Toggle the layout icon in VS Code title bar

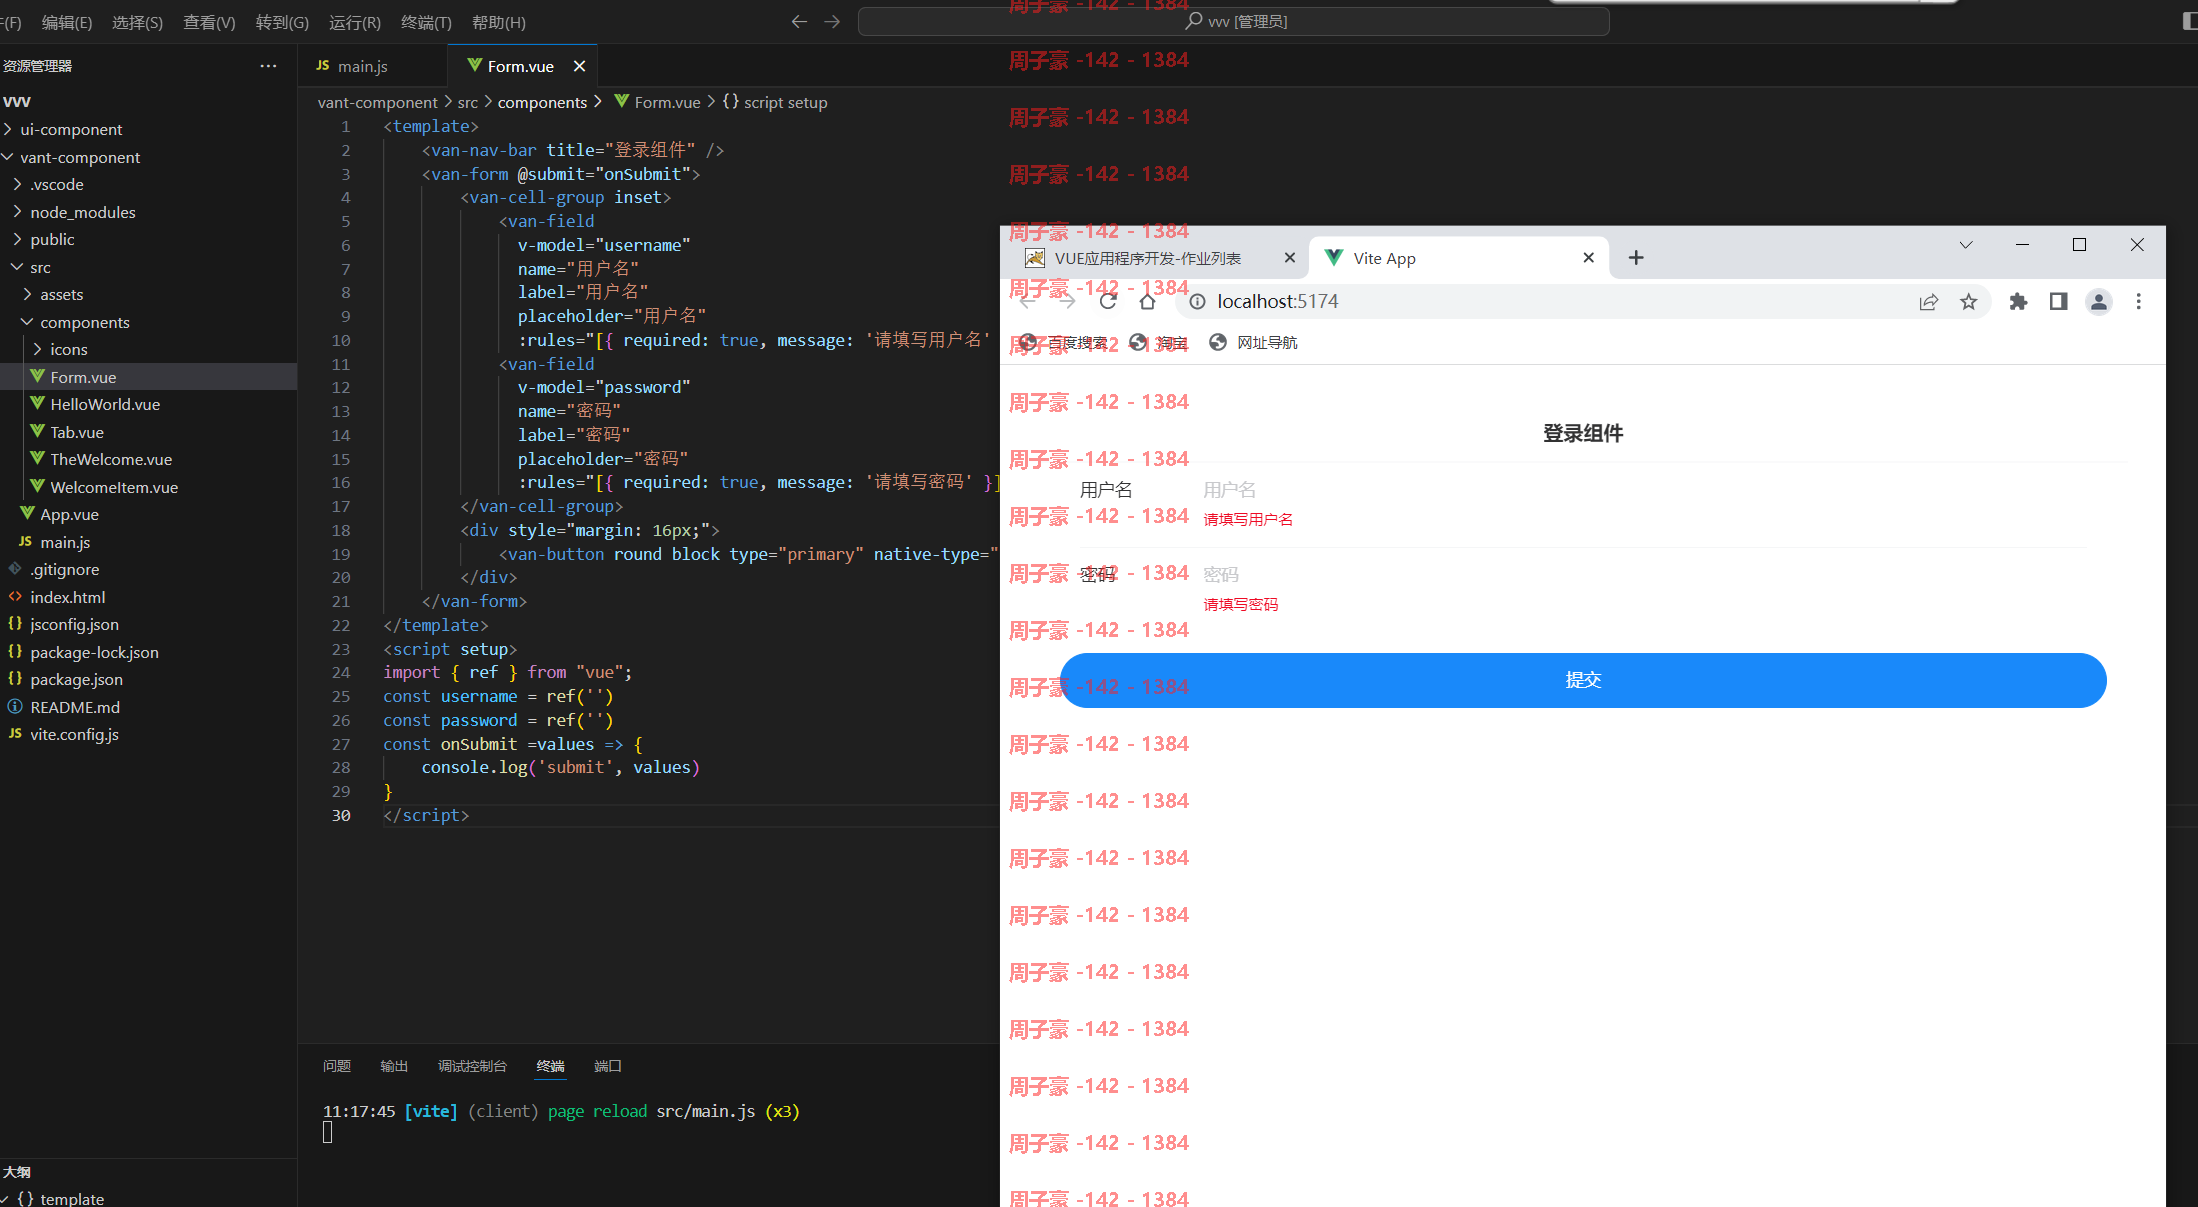(x=2190, y=21)
